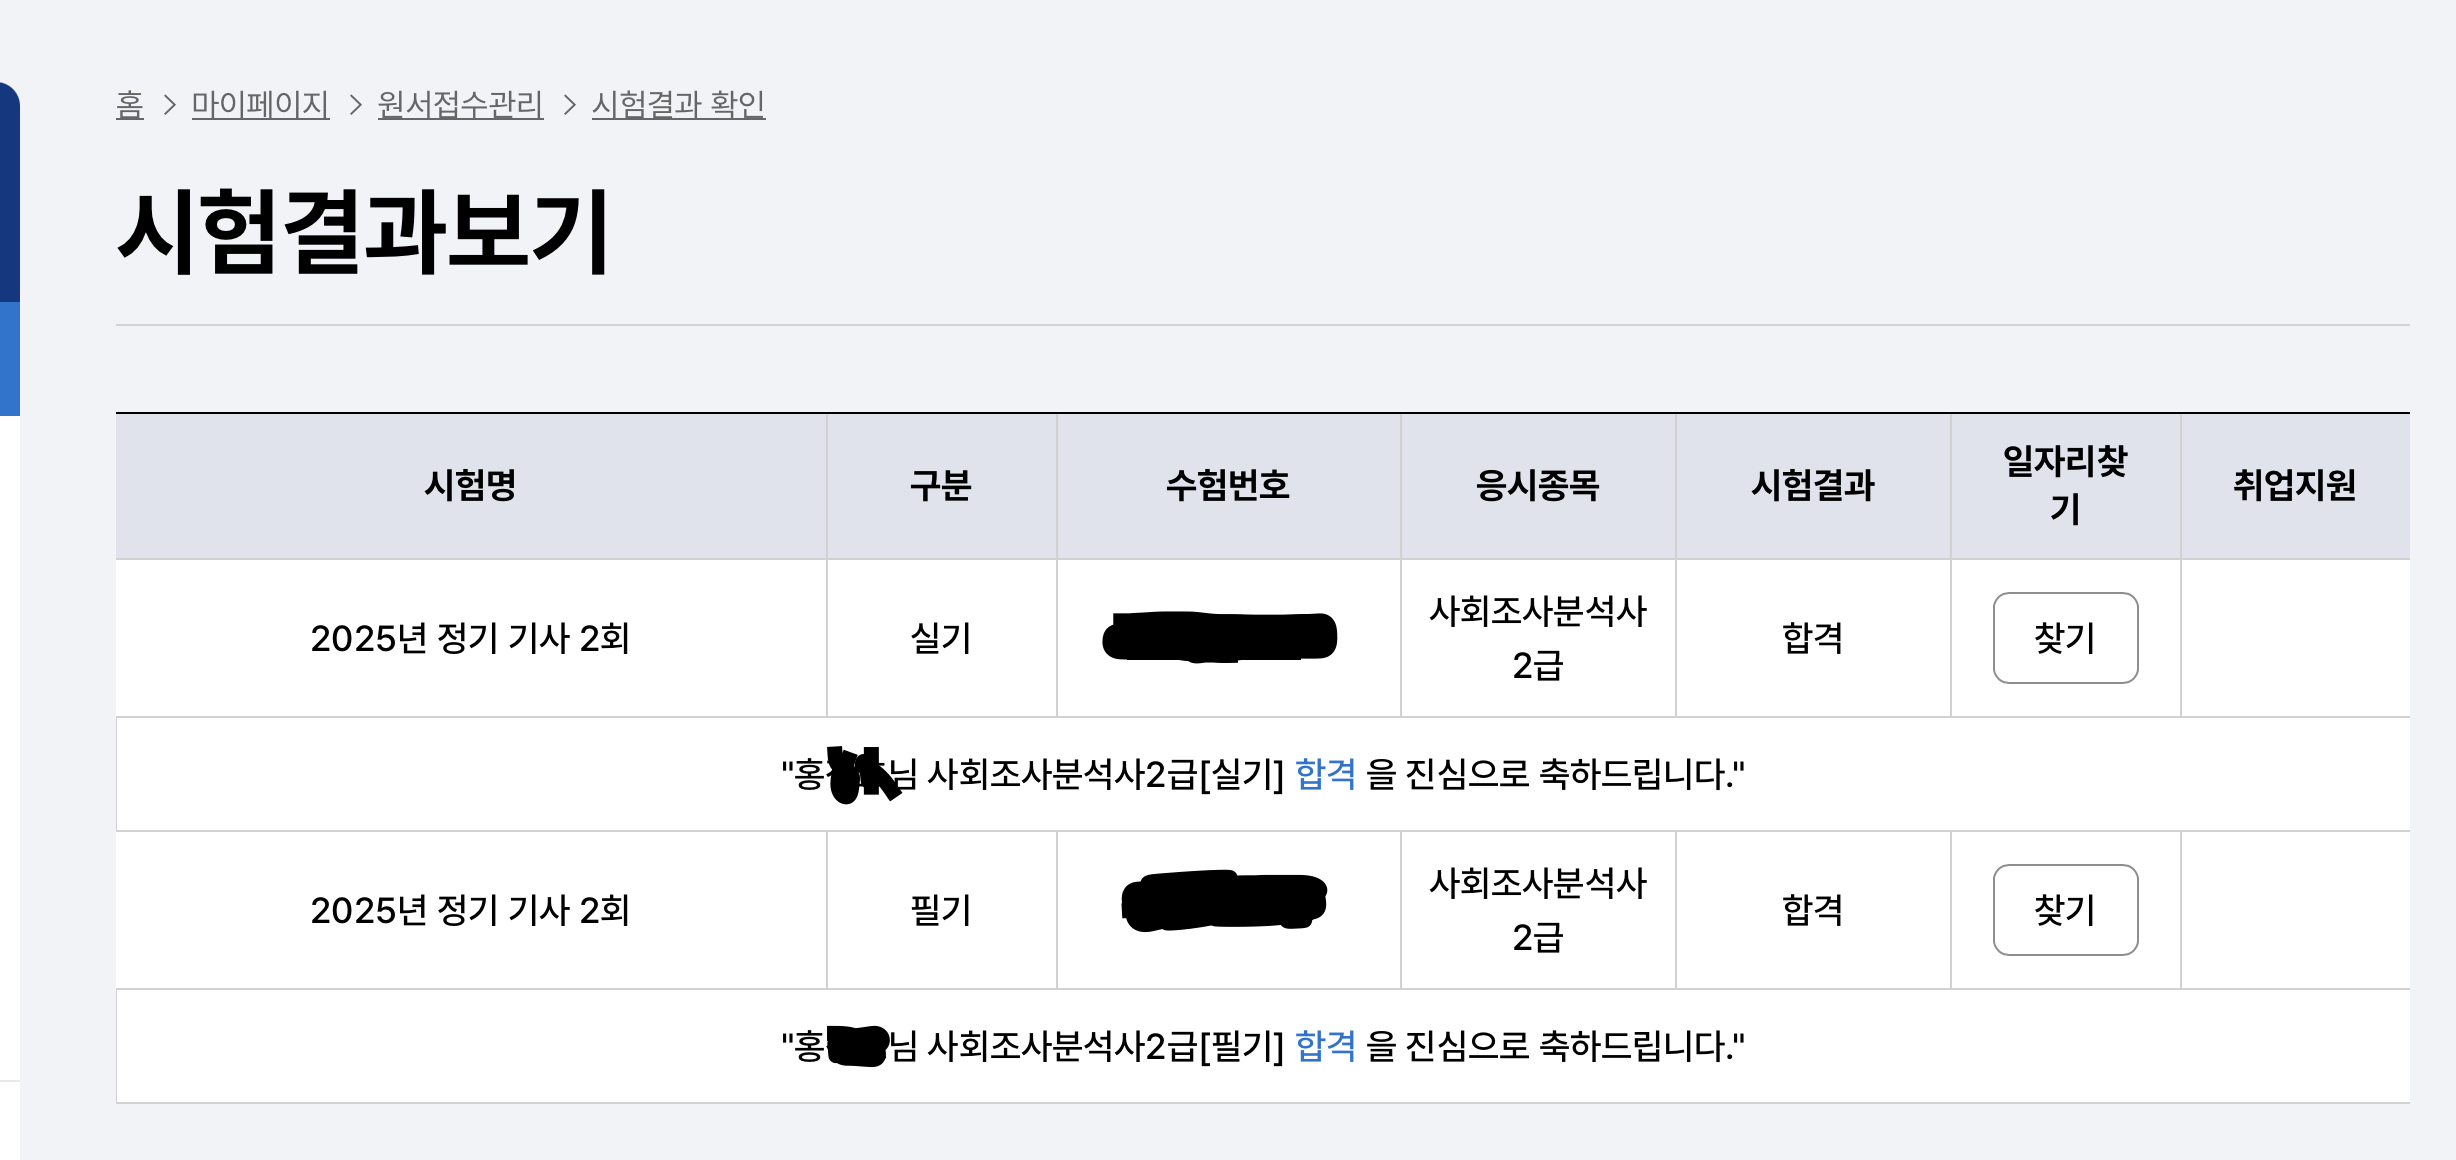Select the 필기 cell in 구분 column
The height and width of the screenshot is (1160, 2456).
940,910
